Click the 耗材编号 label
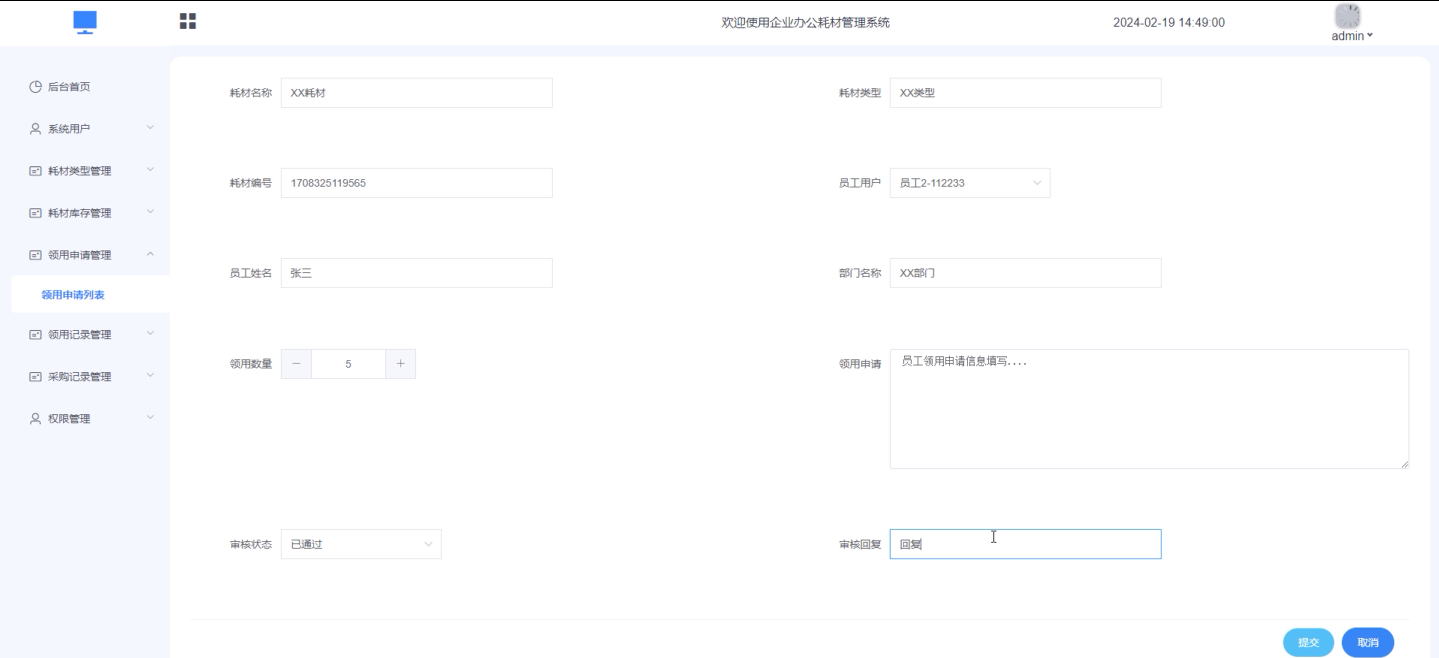This screenshot has width=1439, height=658. point(251,183)
